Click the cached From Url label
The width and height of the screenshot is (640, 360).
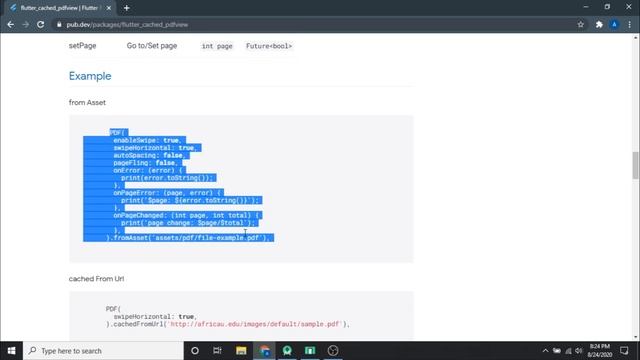[96, 279]
